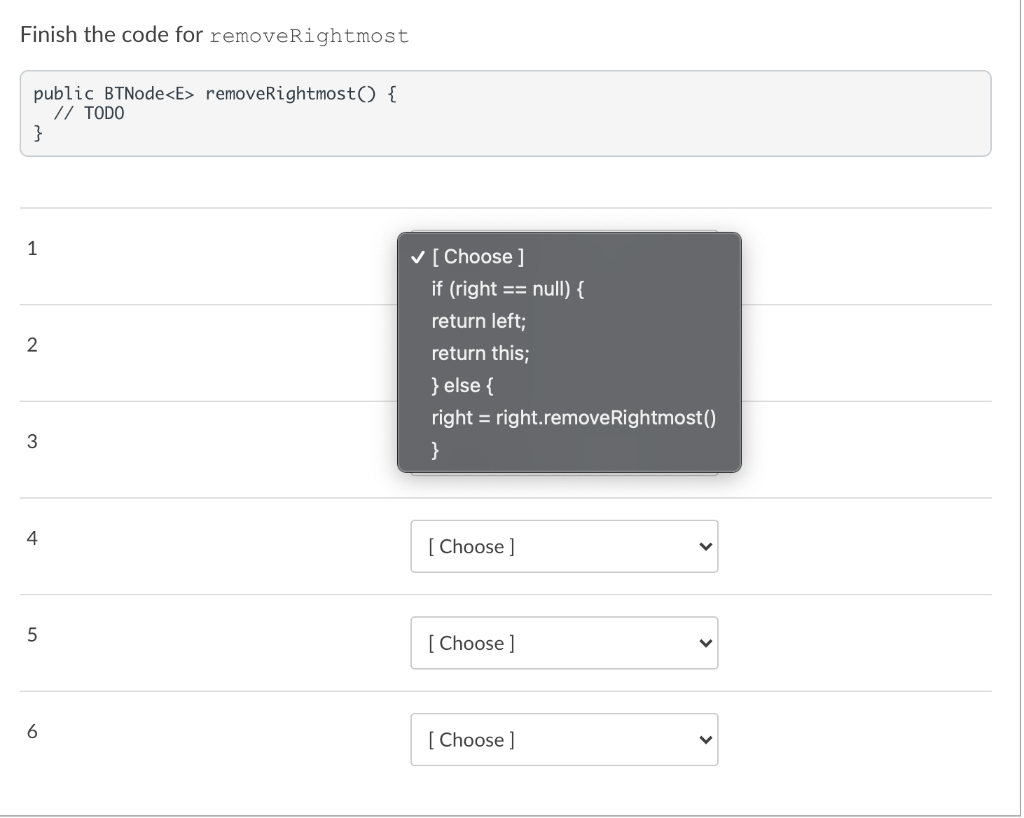
Task: Click the "// TODO" comment line
Action: click(x=91, y=113)
